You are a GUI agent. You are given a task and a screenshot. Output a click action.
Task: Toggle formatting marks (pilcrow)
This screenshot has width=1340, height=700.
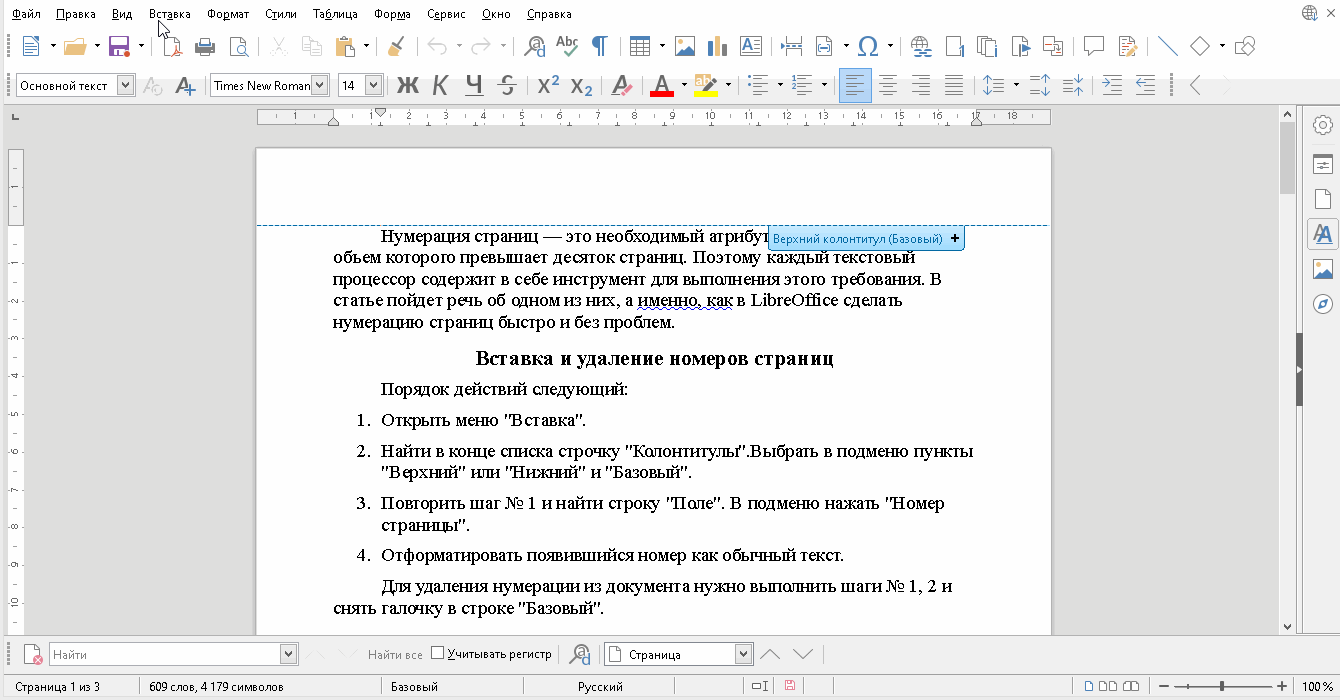(600, 46)
